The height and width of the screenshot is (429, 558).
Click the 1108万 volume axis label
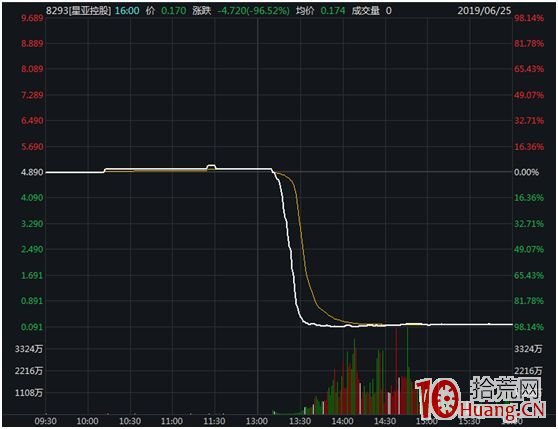point(28,393)
